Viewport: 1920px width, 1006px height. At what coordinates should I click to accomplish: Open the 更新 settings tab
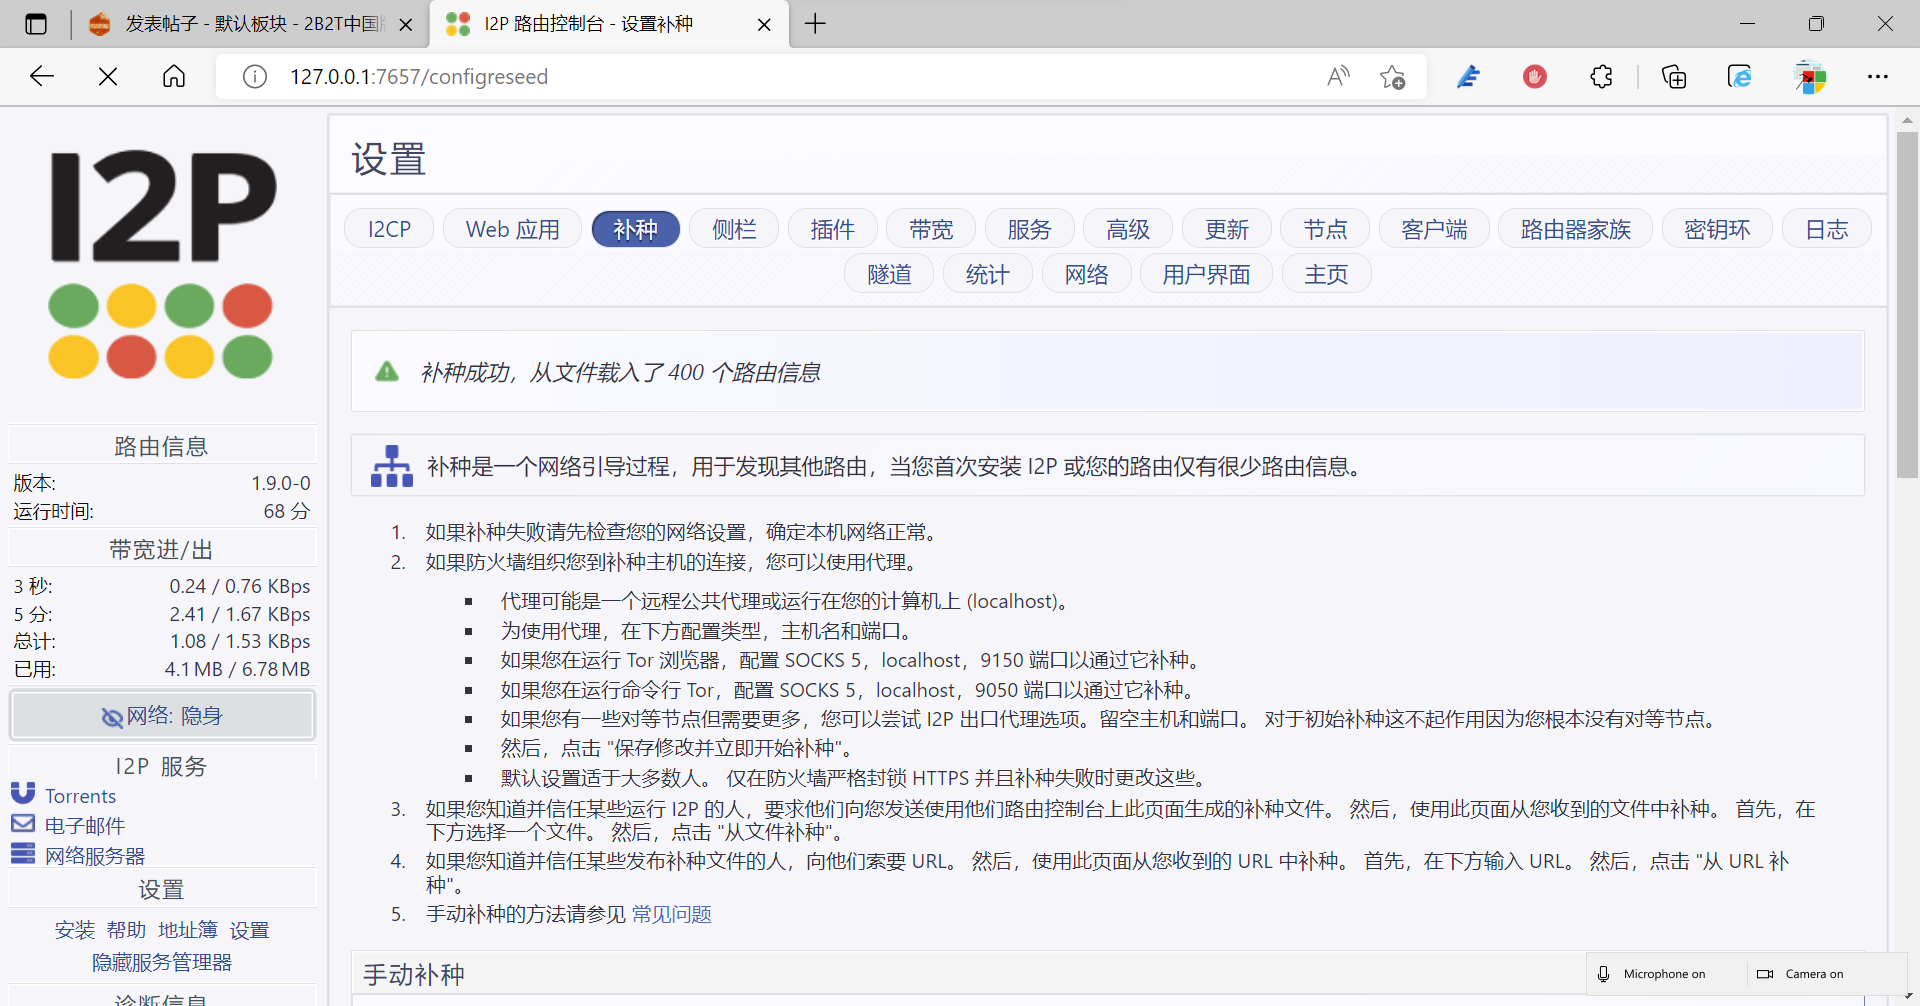click(x=1227, y=229)
